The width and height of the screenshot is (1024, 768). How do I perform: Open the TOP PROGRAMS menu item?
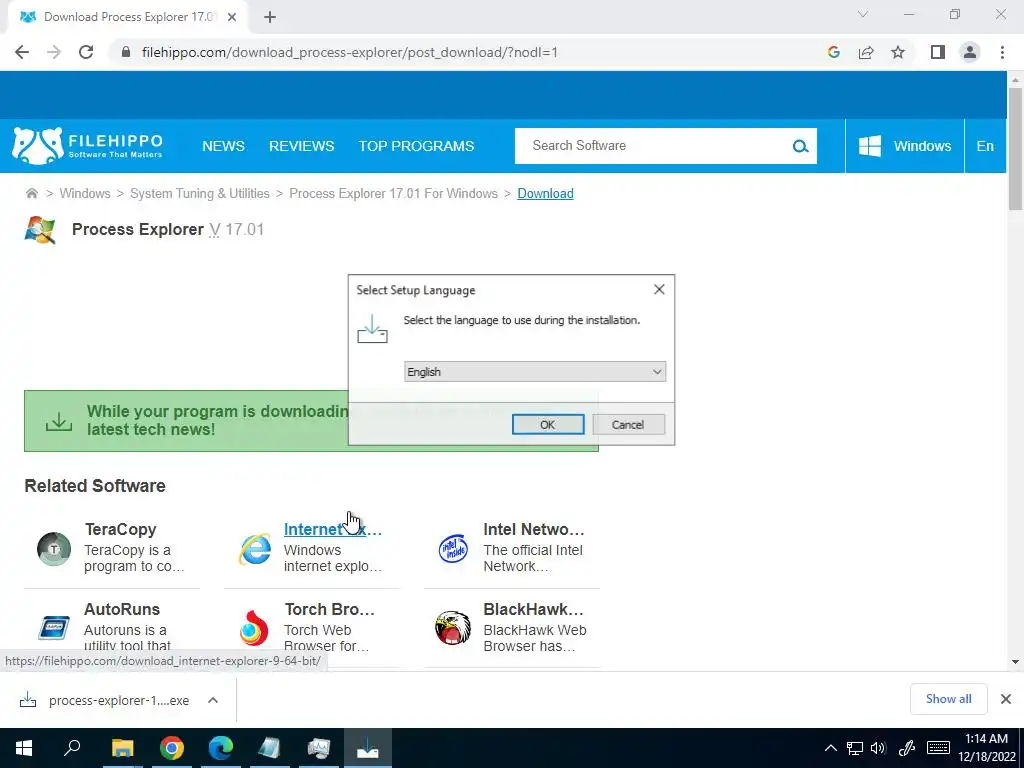pyautogui.click(x=417, y=146)
